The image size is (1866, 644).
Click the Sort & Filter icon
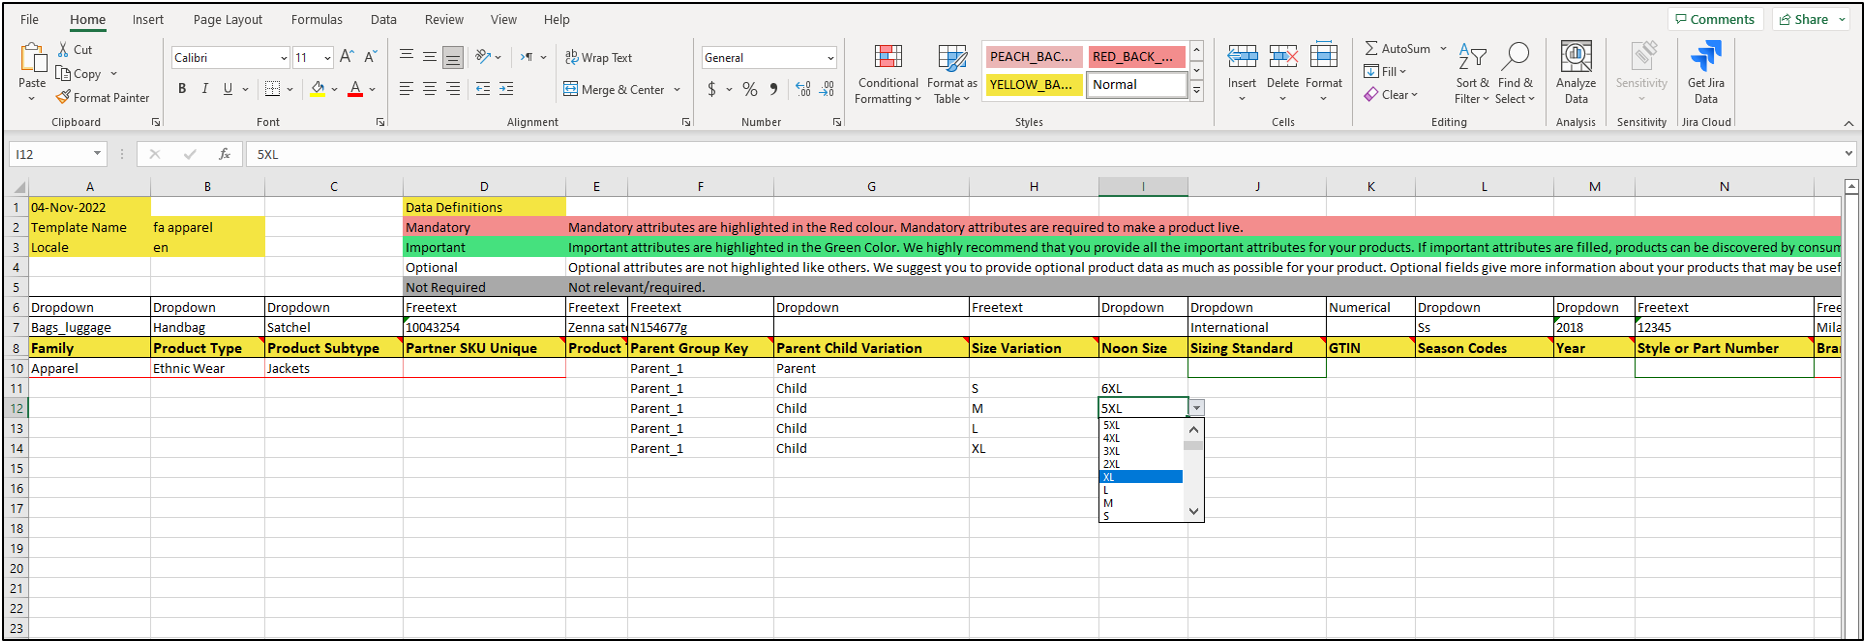click(1472, 58)
